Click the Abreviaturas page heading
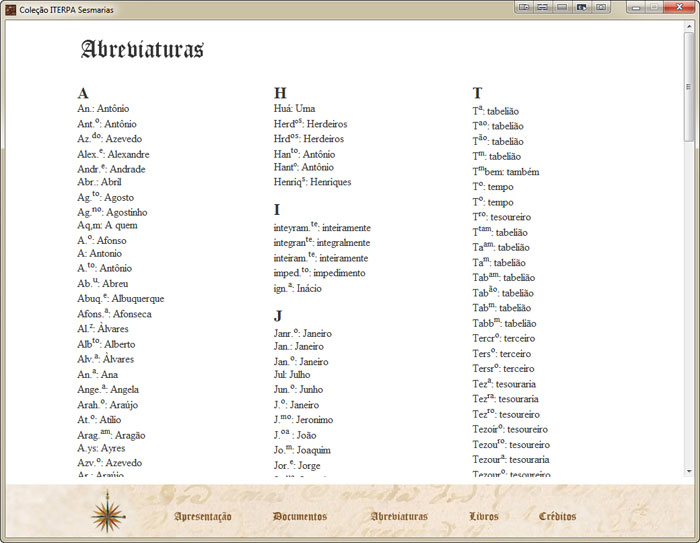The width and height of the screenshot is (700, 543). coord(142,50)
